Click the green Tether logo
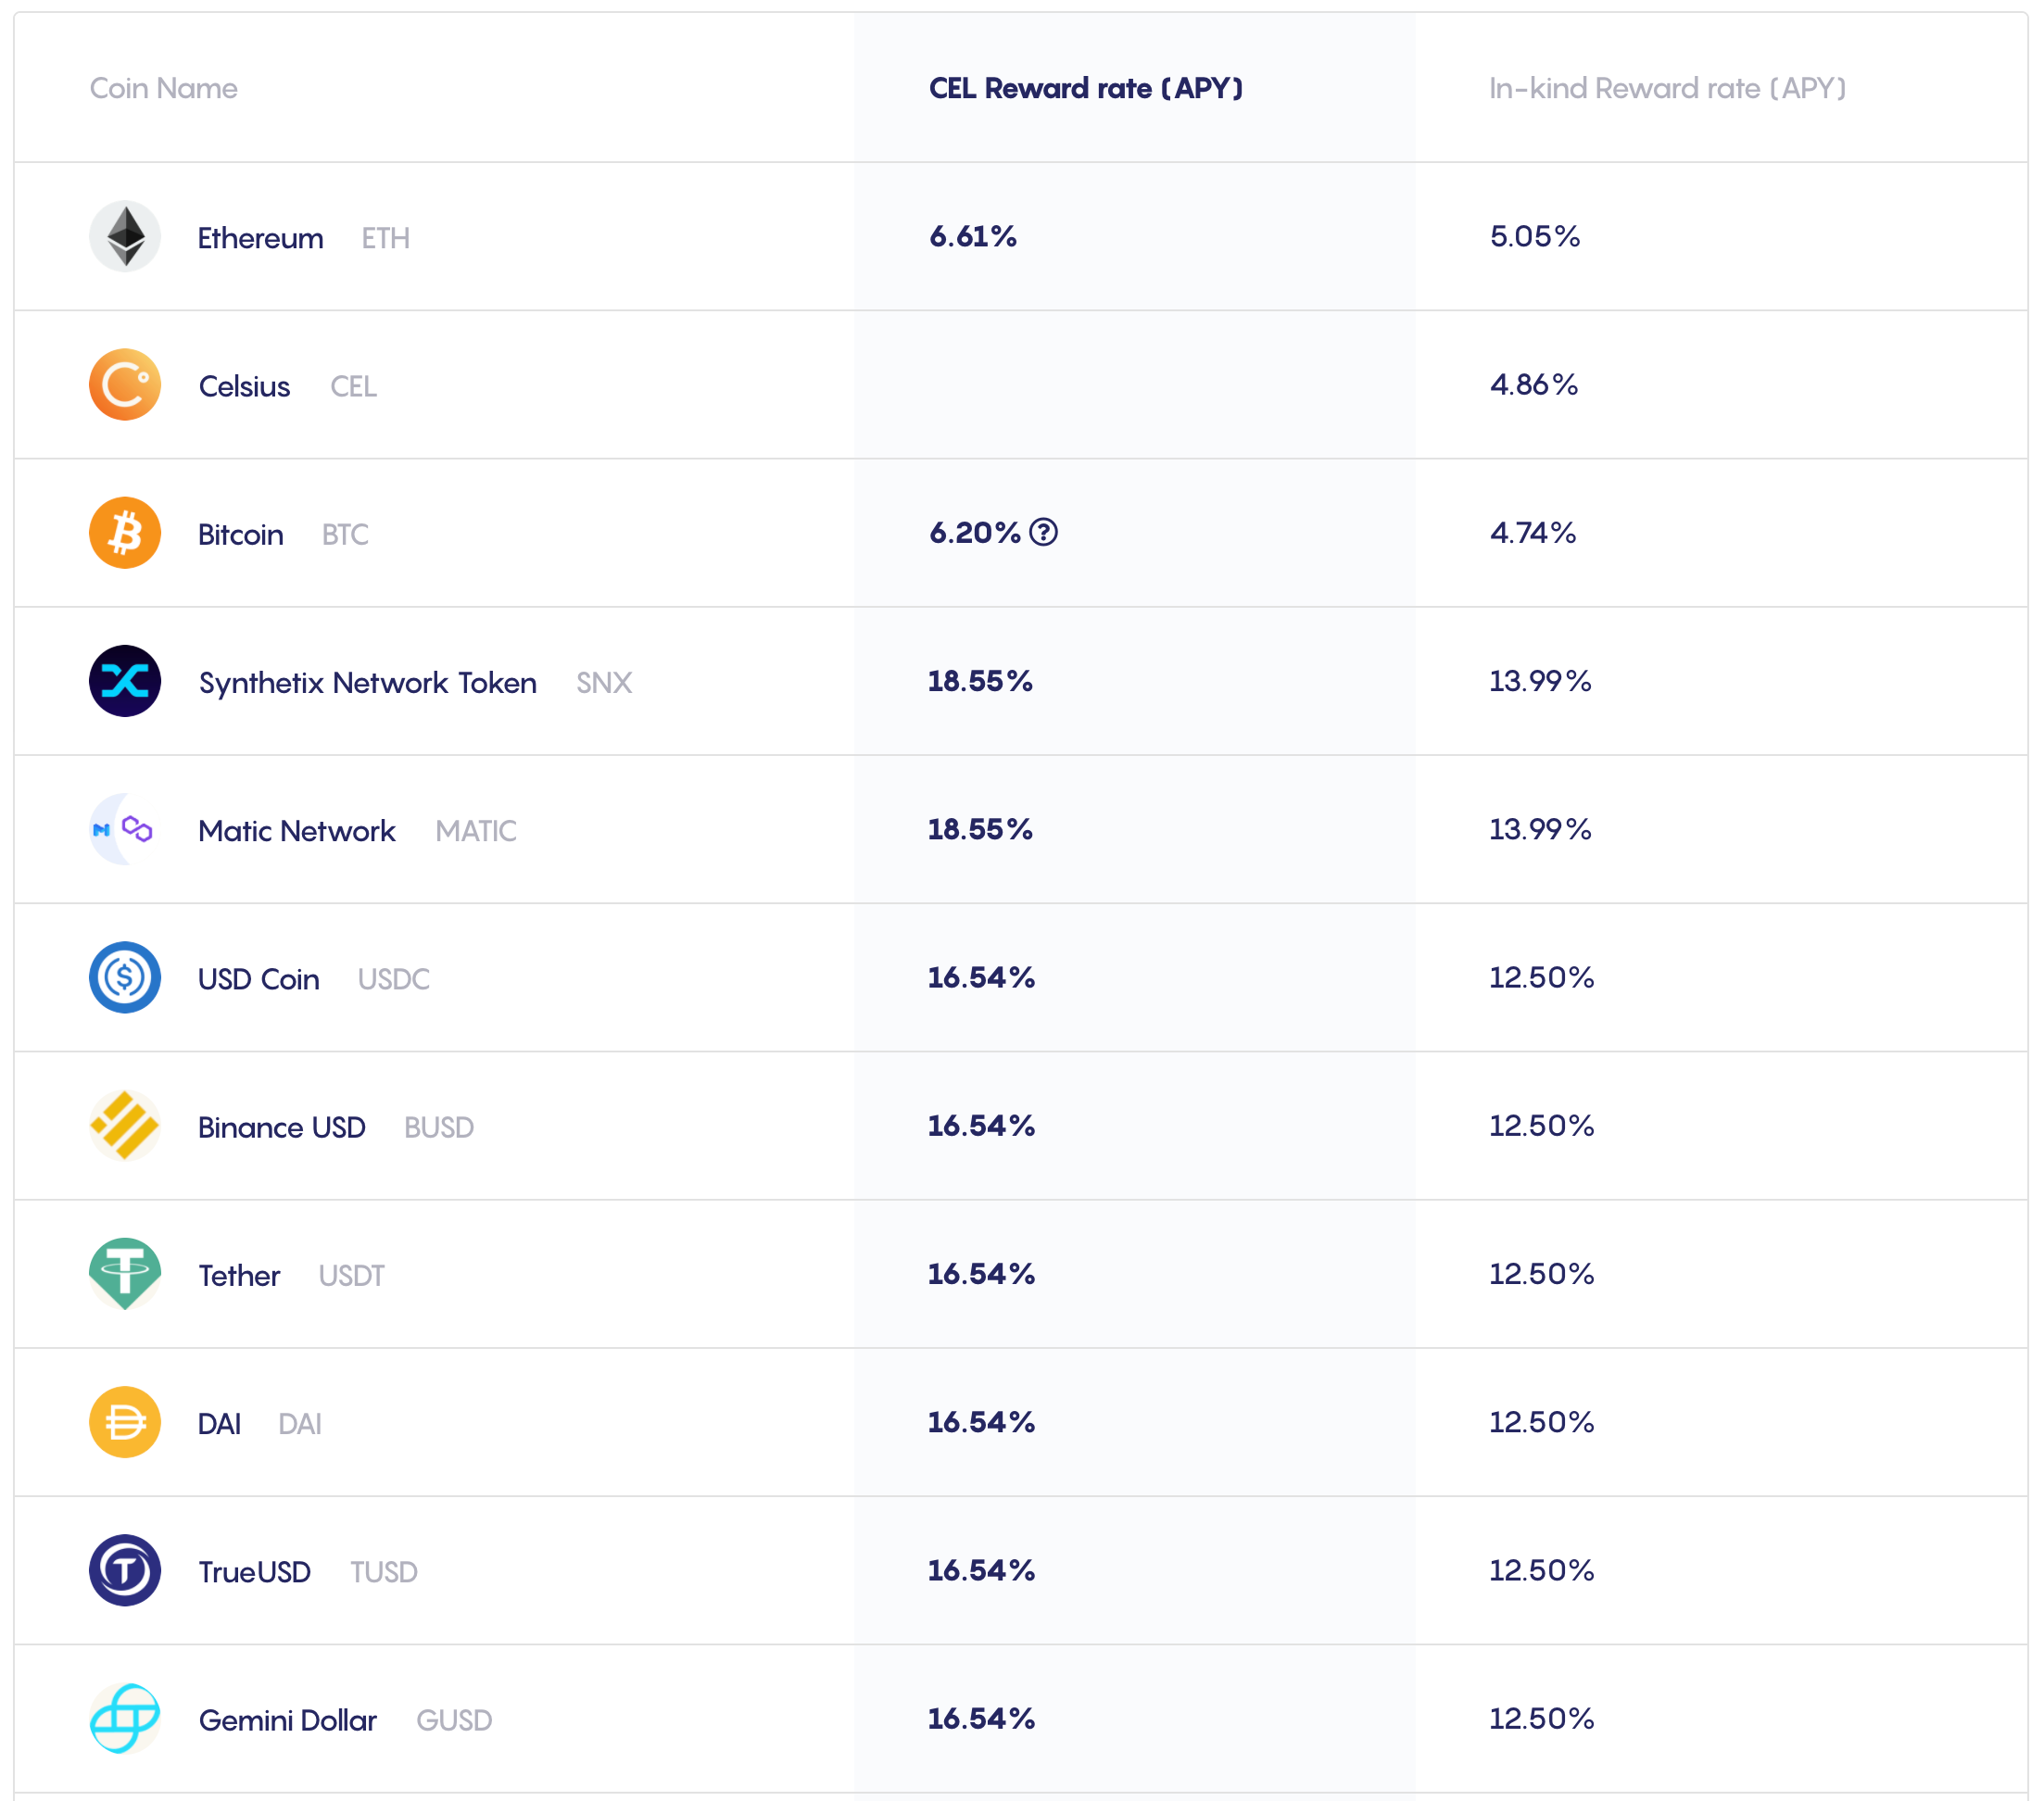This screenshot has width=2044, height=1801. (125, 1274)
